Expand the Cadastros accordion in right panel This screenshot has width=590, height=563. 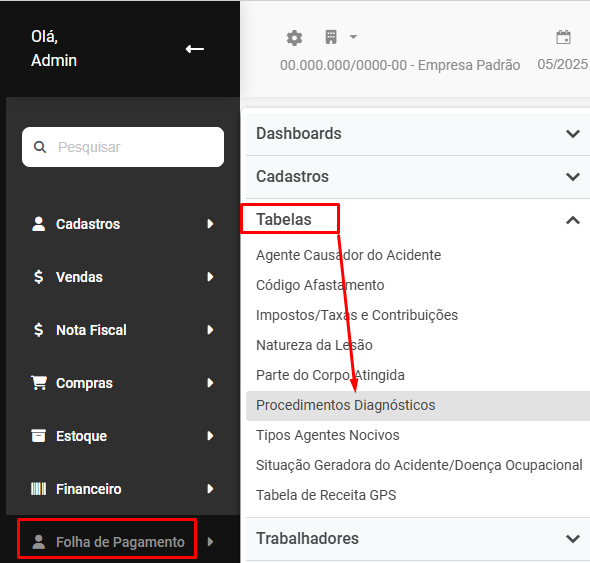coord(418,177)
